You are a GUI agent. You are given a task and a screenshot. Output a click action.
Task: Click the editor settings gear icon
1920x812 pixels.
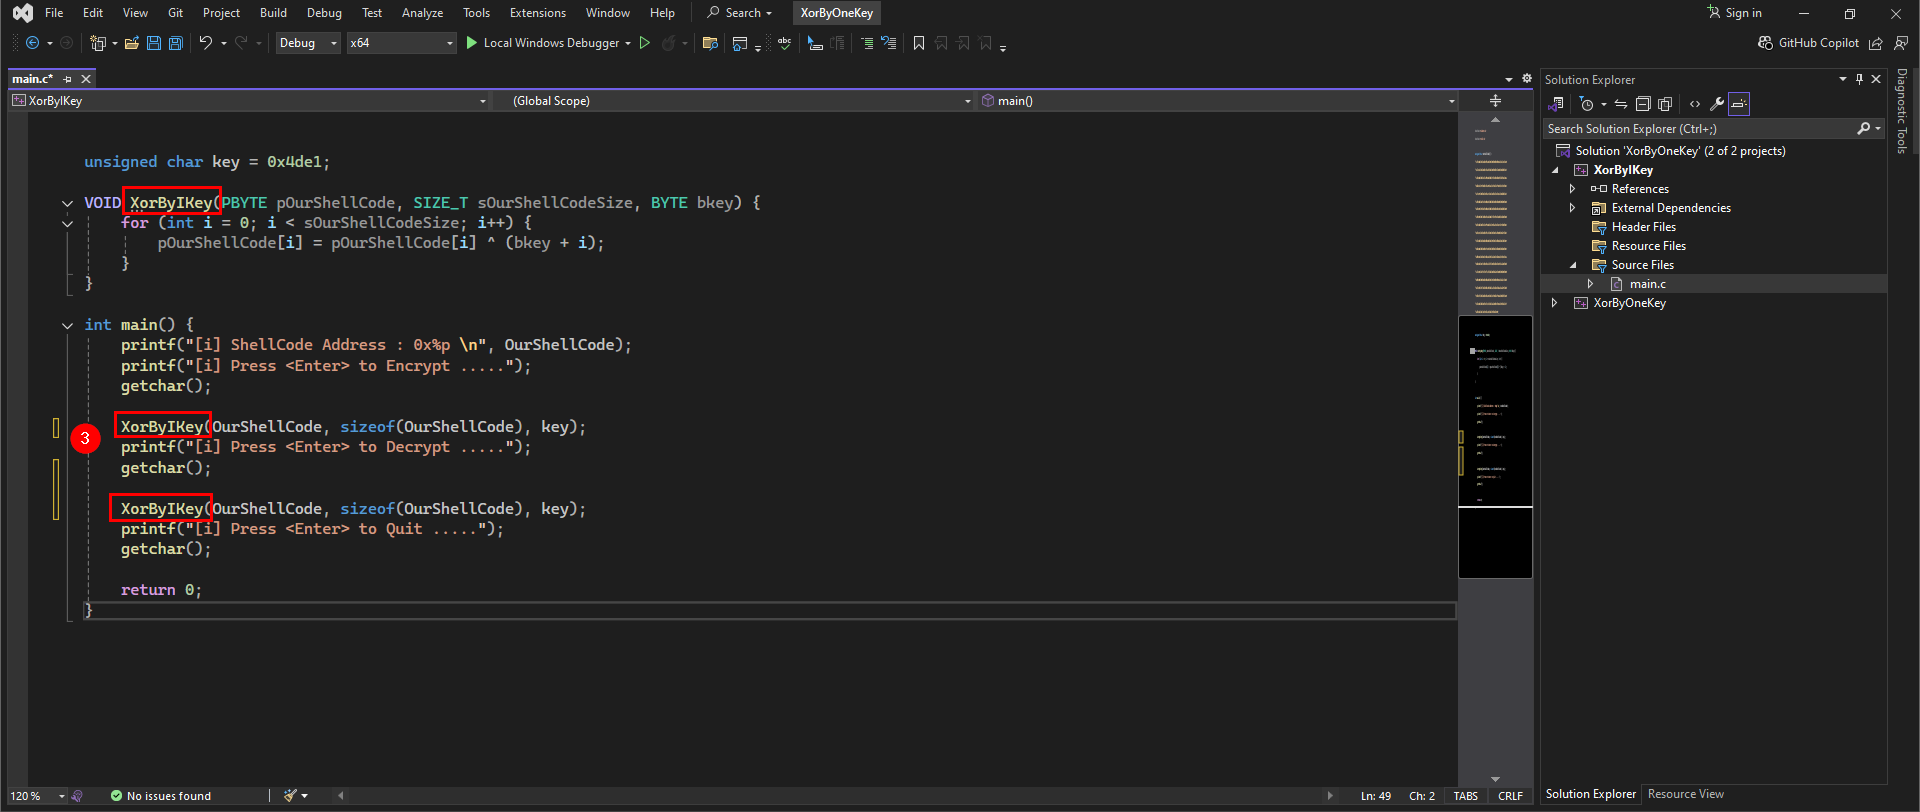[1527, 78]
